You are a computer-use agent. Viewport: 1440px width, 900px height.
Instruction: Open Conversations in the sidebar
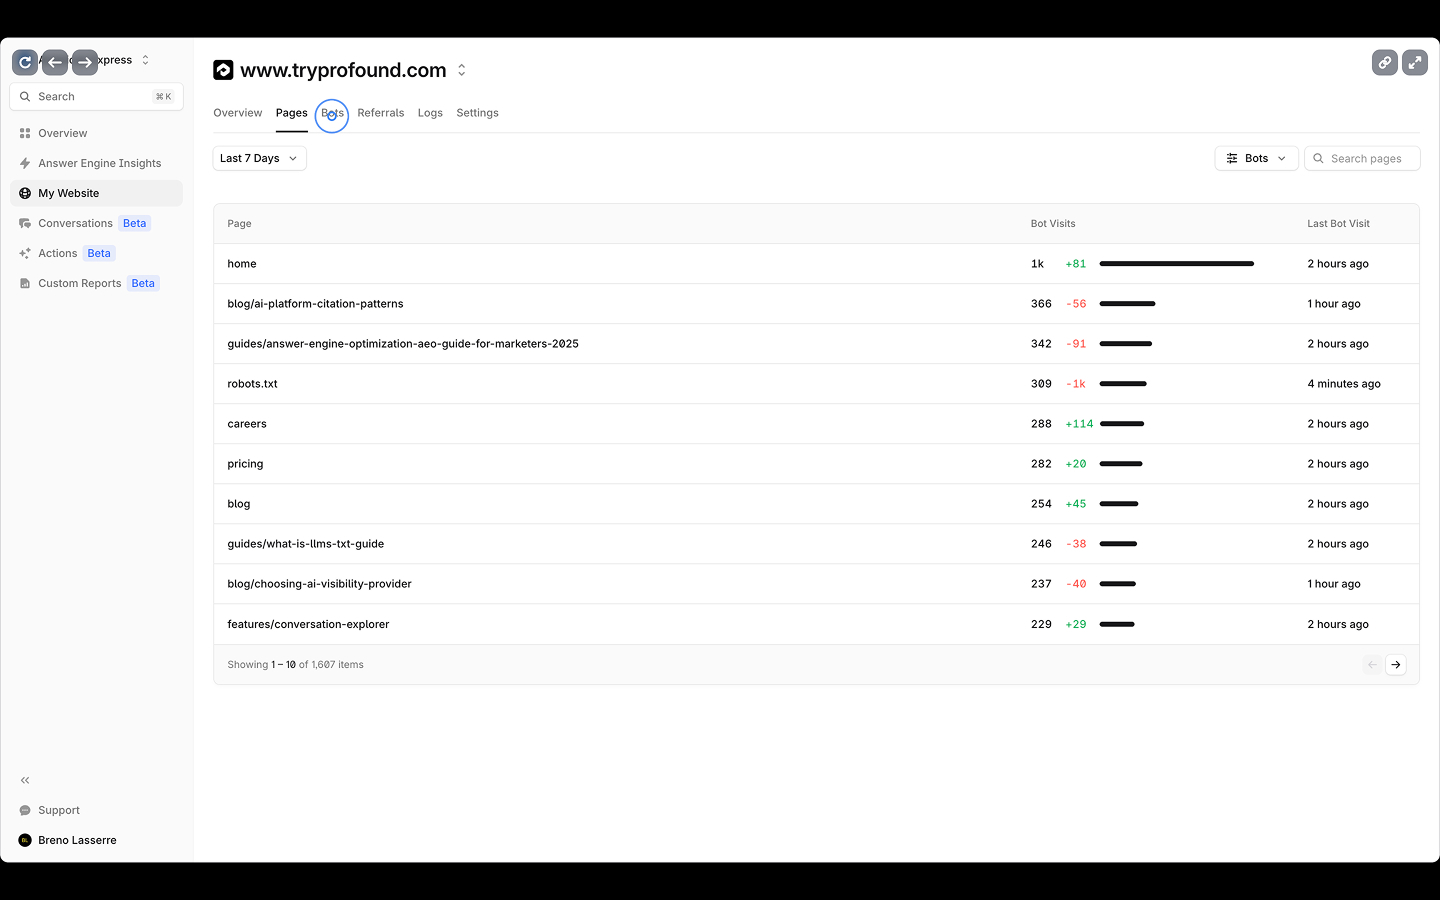click(75, 223)
